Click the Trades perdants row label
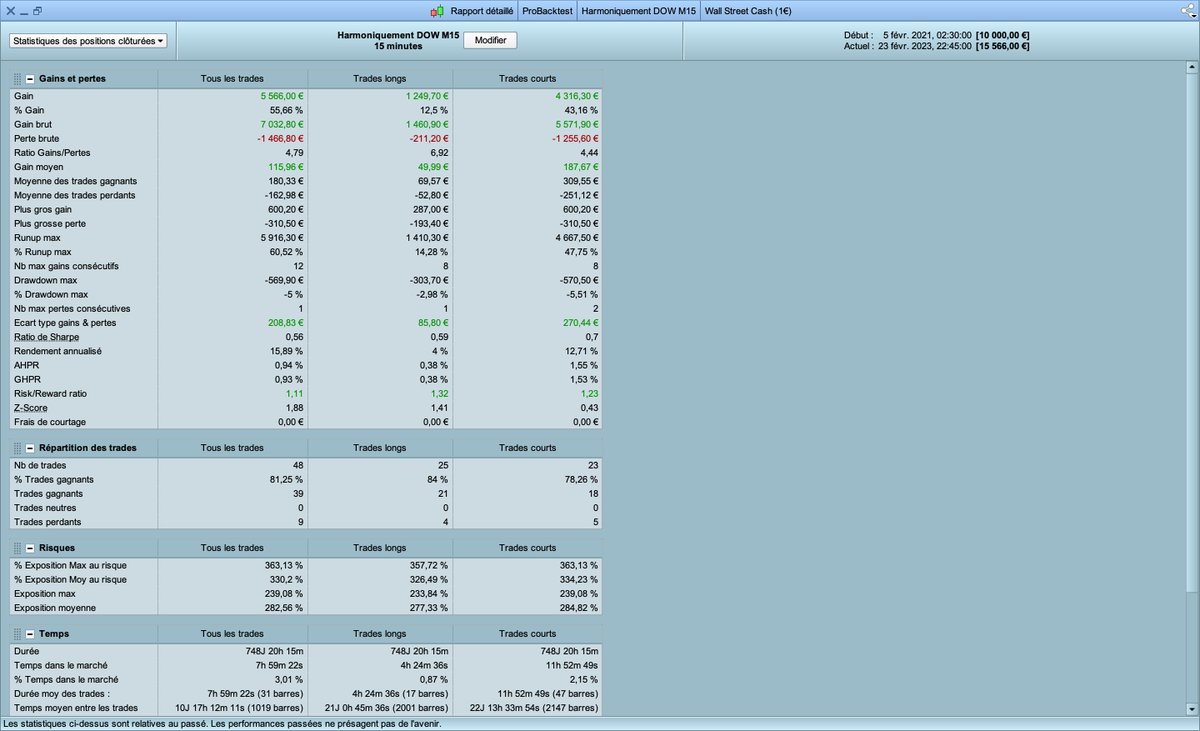This screenshot has width=1200, height=731. (x=46, y=522)
